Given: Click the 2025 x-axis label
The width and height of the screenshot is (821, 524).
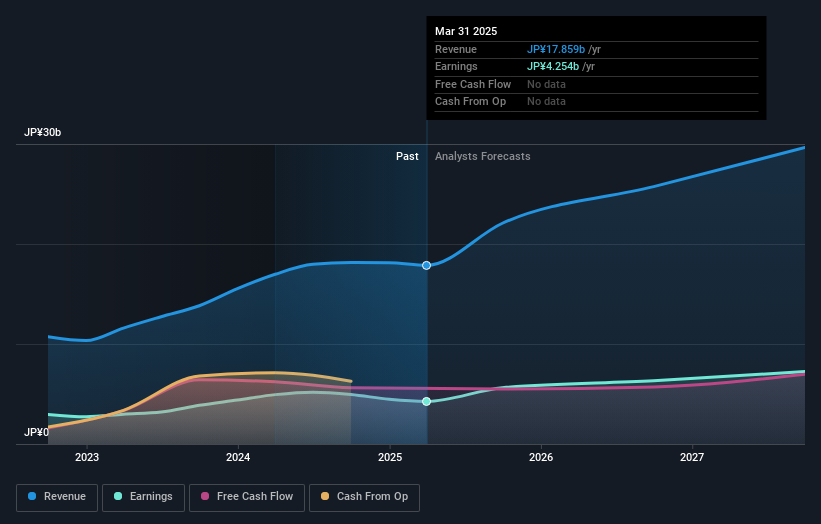Looking at the screenshot, I should pos(390,458).
